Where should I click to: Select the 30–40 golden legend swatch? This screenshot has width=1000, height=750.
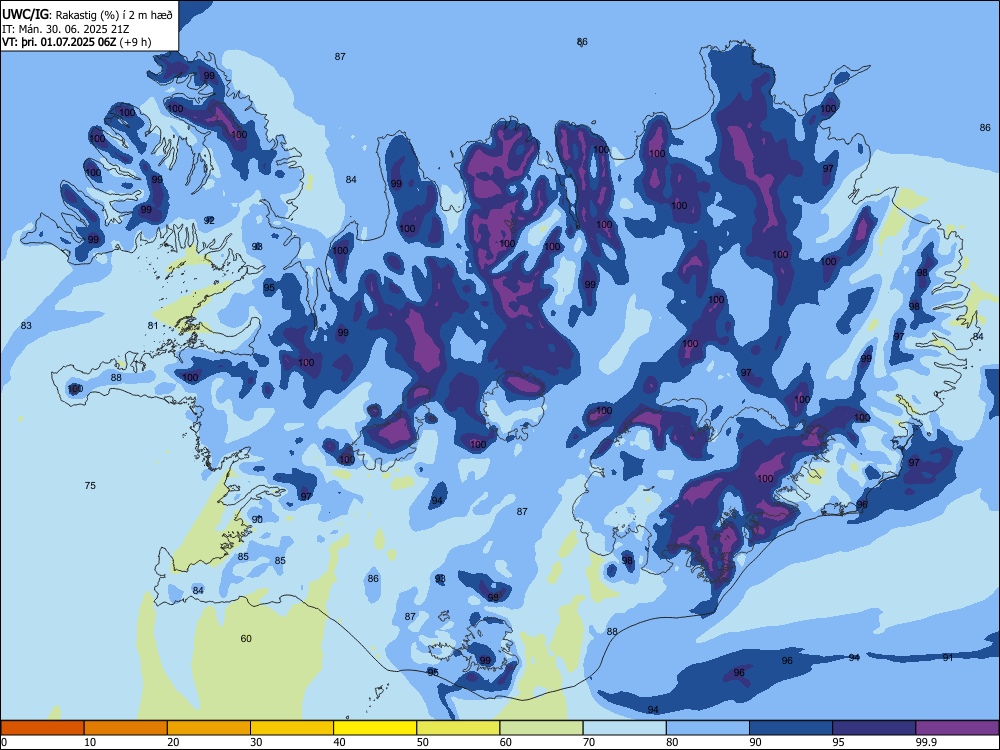click(x=292, y=728)
